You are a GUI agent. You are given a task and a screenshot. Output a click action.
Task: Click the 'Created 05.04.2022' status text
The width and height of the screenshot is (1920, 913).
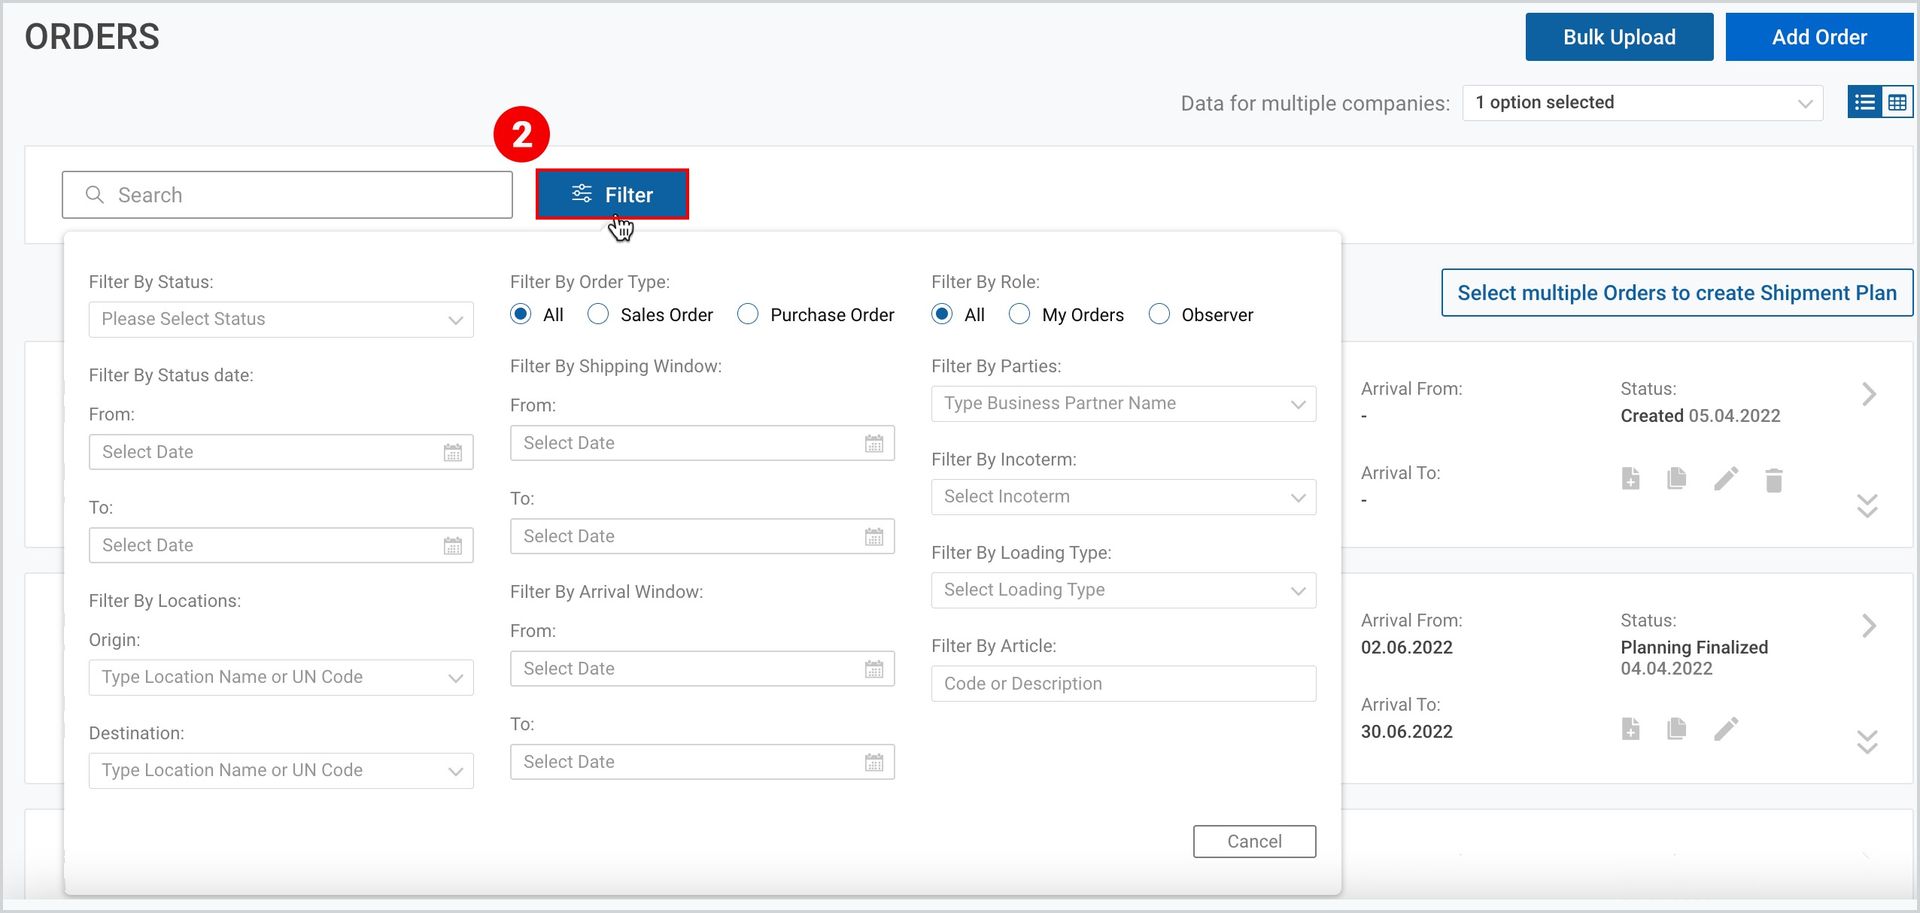click(x=1700, y=416)
